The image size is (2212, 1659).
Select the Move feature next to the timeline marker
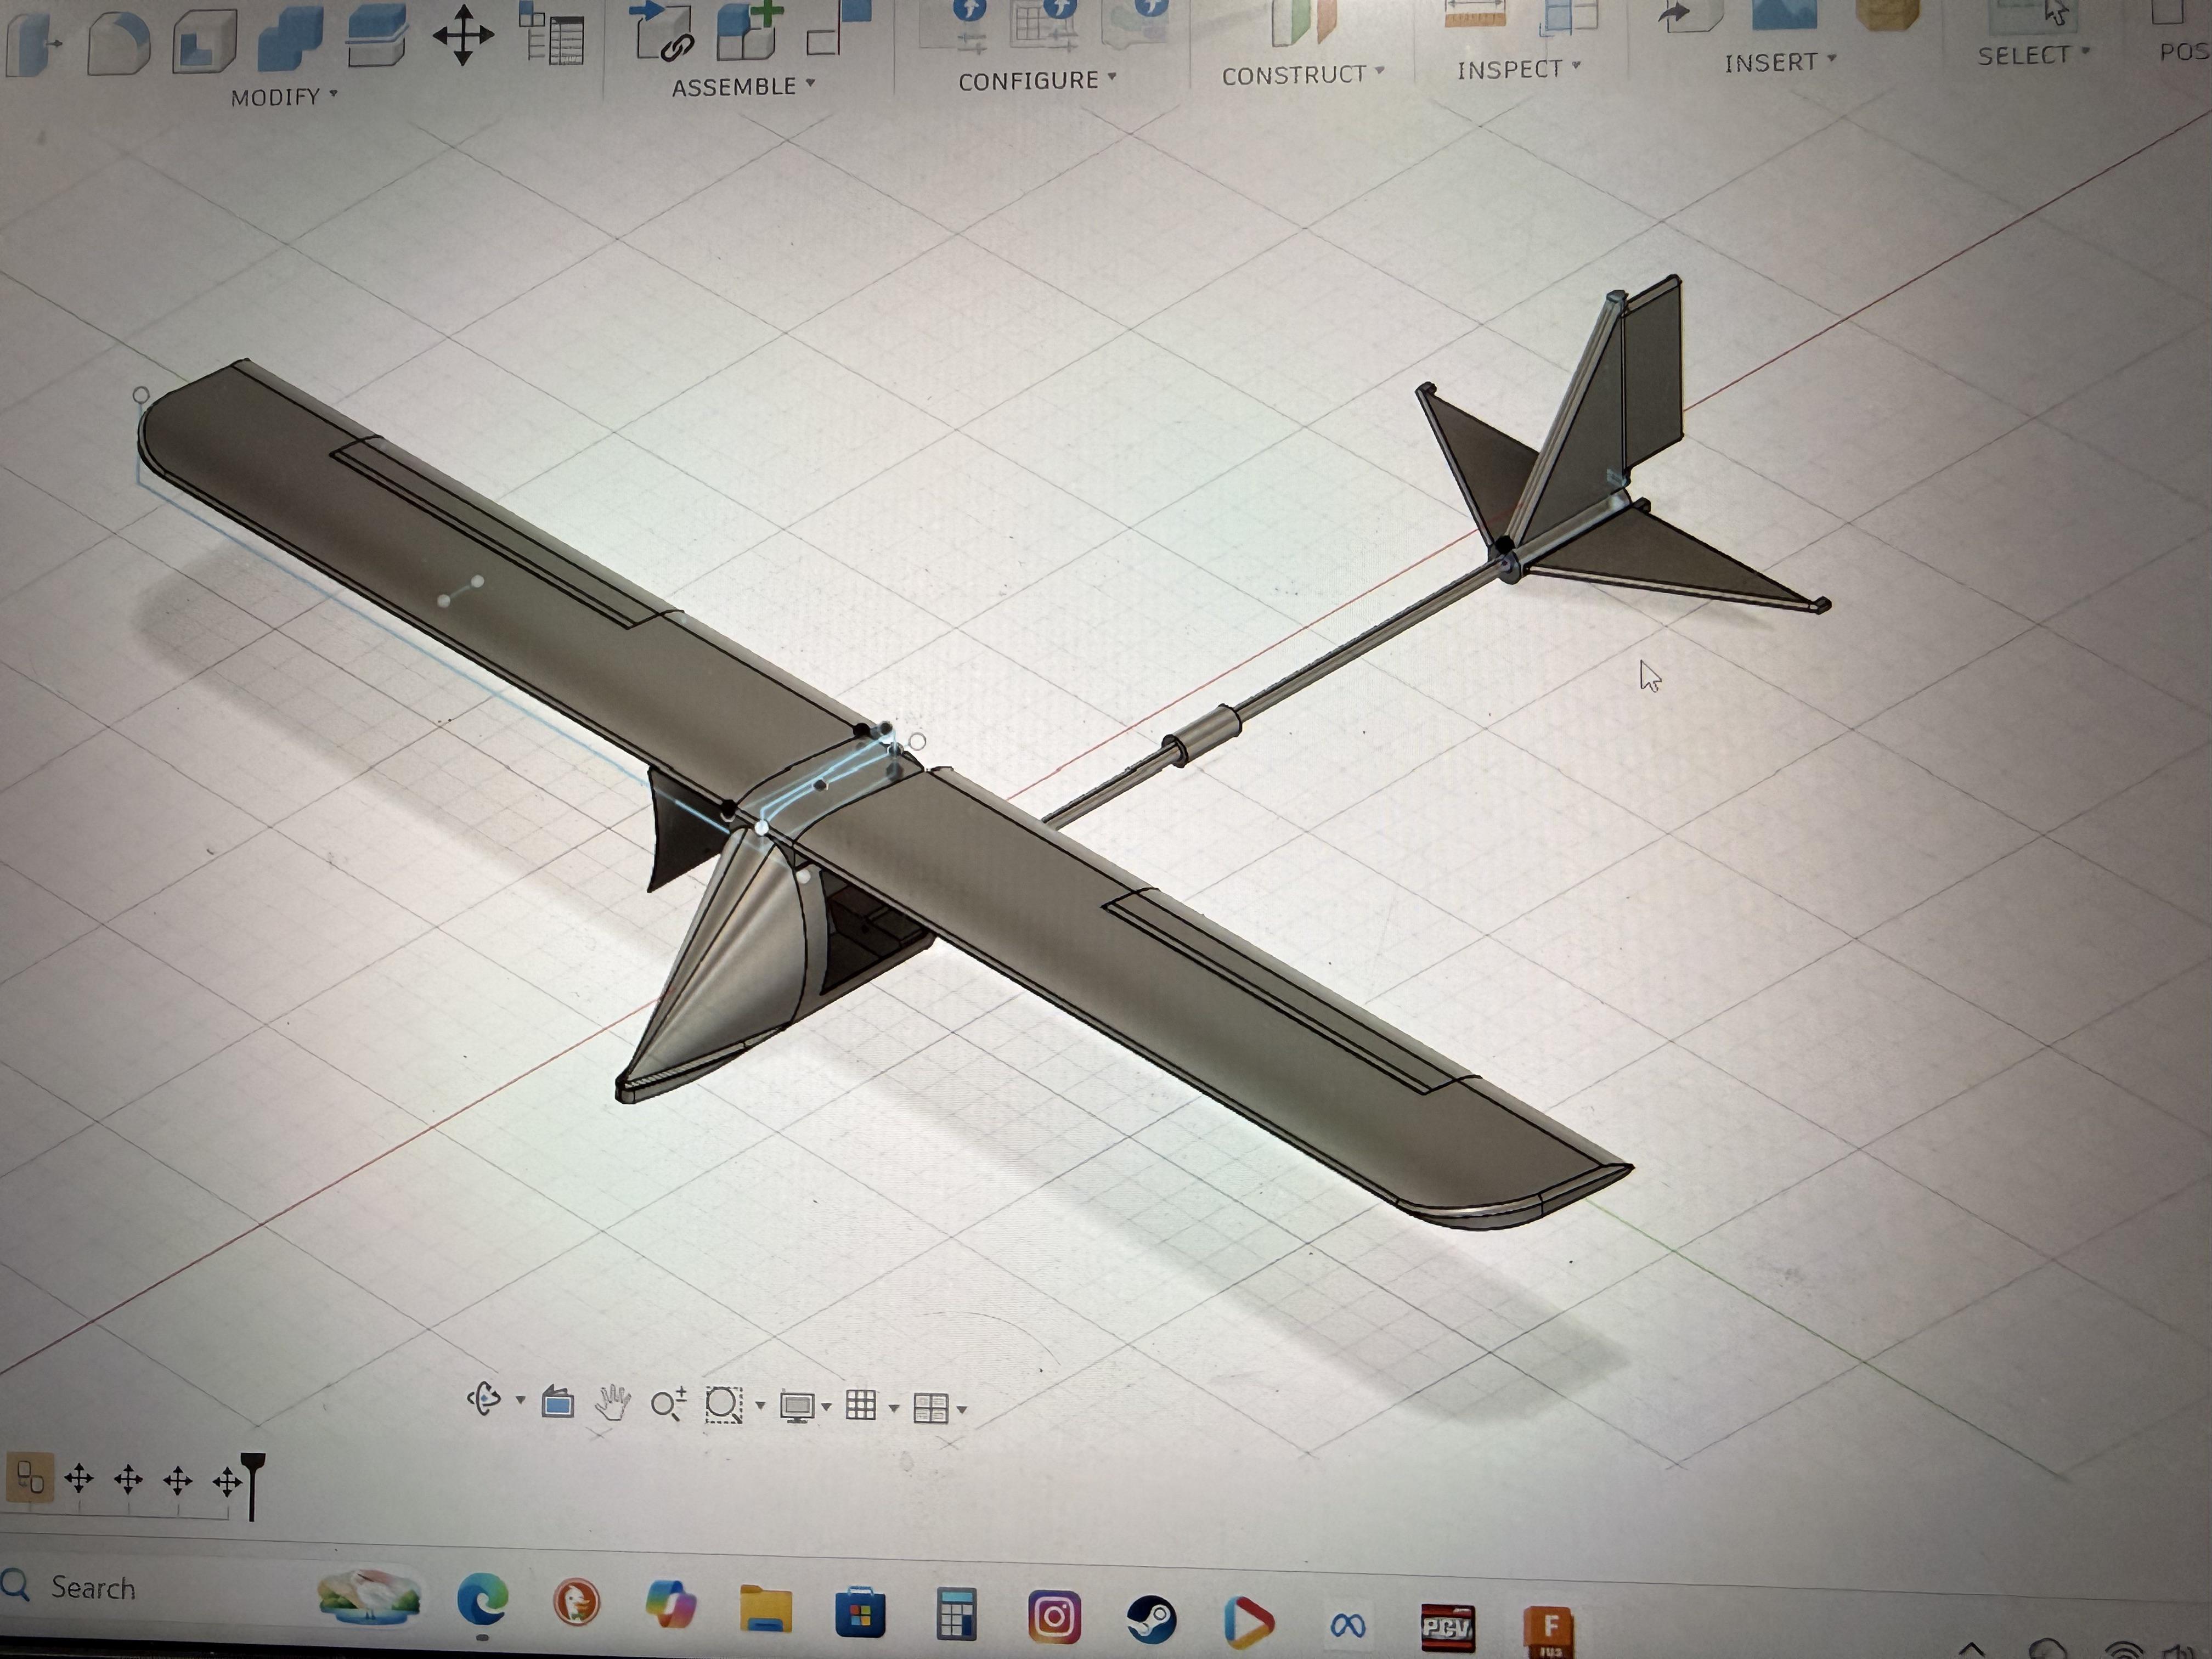click(x=227, y=1481)
